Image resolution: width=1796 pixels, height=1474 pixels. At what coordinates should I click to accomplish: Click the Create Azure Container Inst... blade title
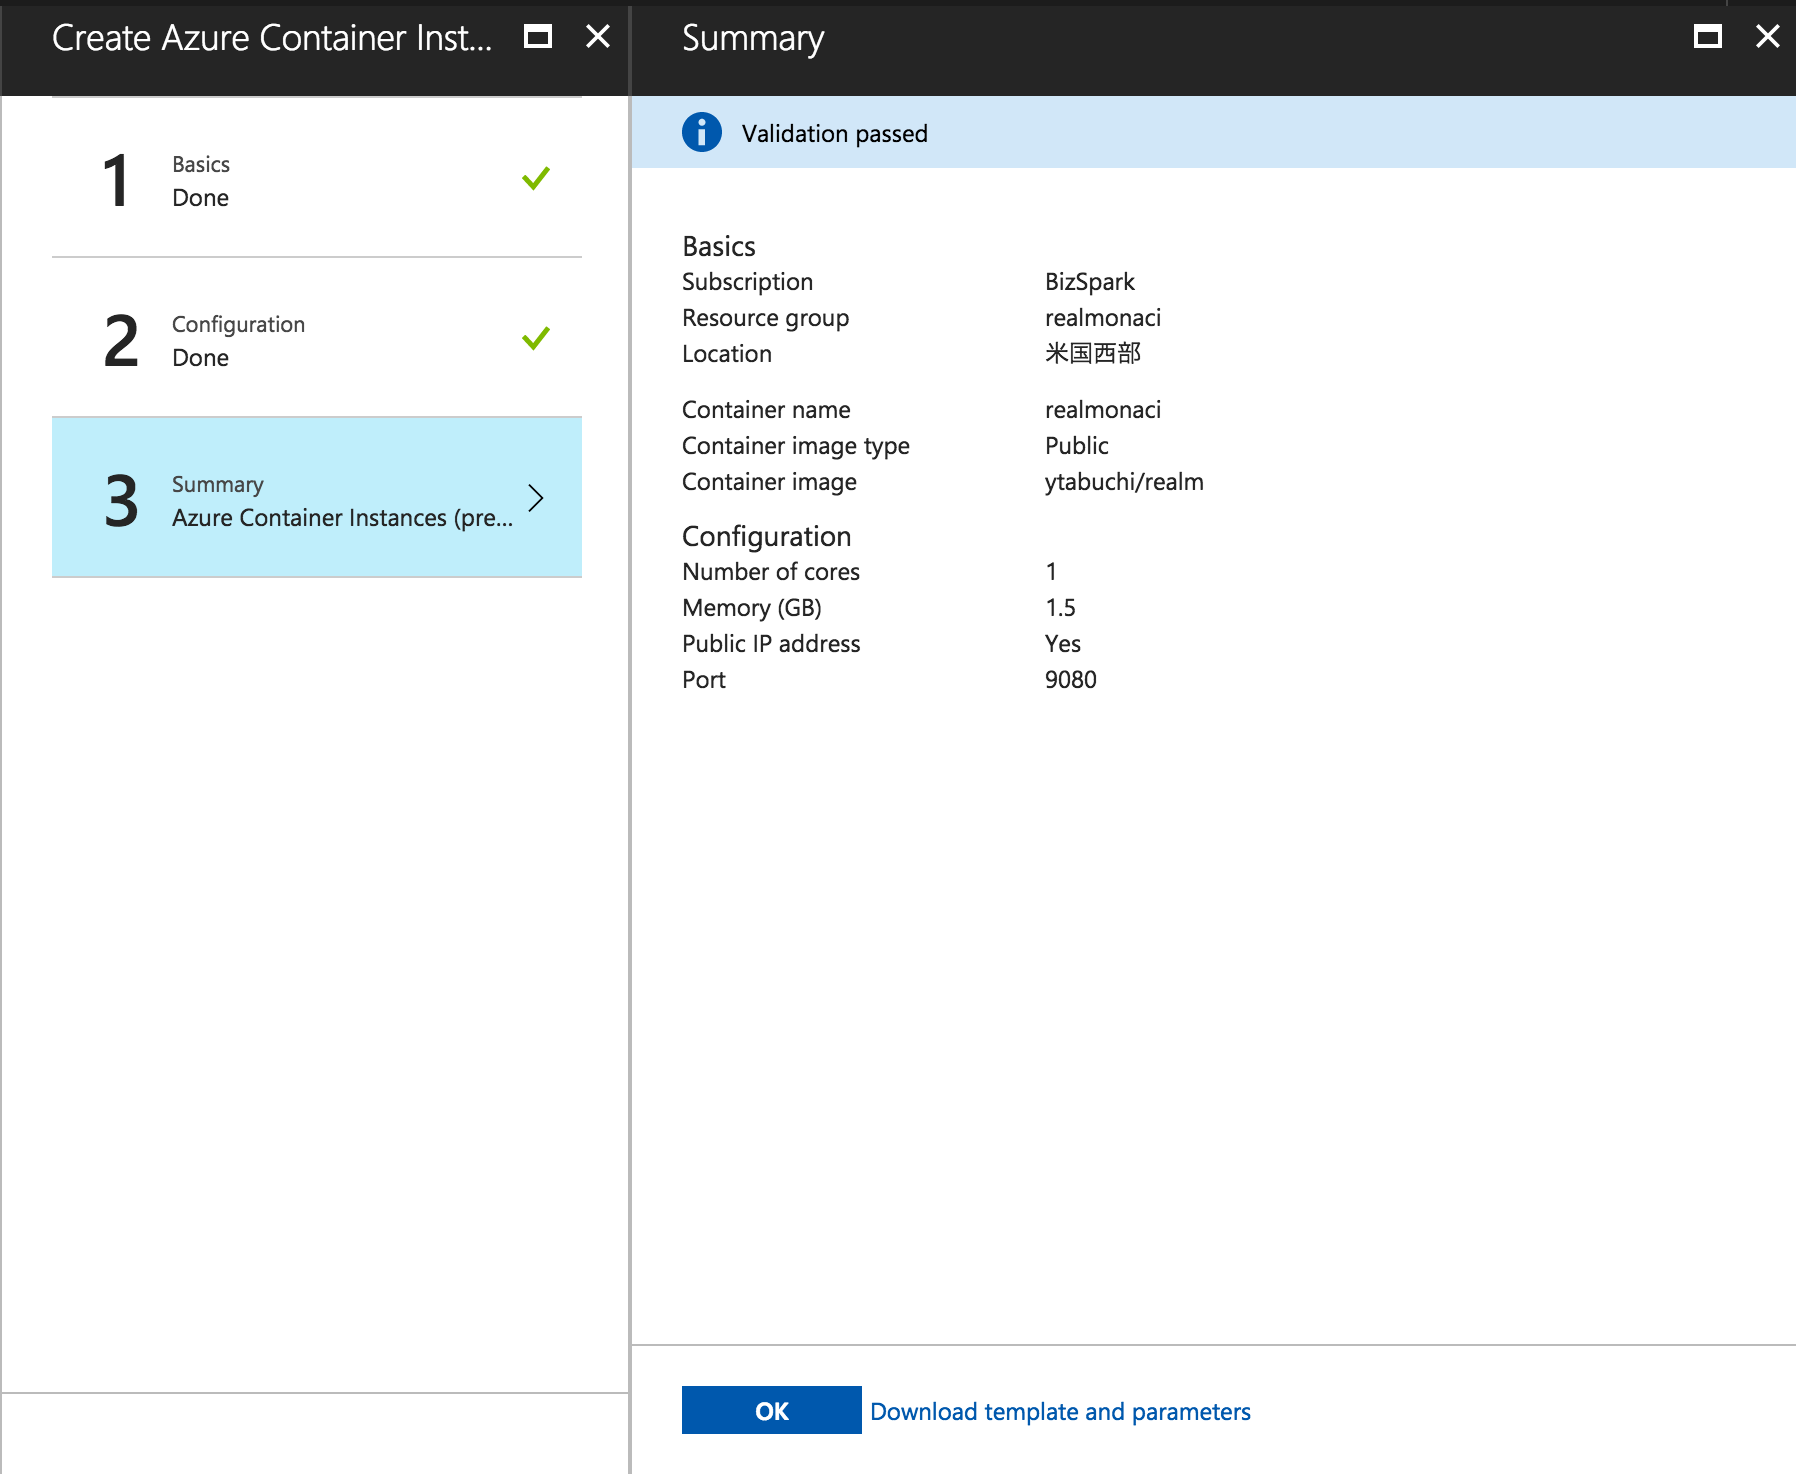point(272,38)
